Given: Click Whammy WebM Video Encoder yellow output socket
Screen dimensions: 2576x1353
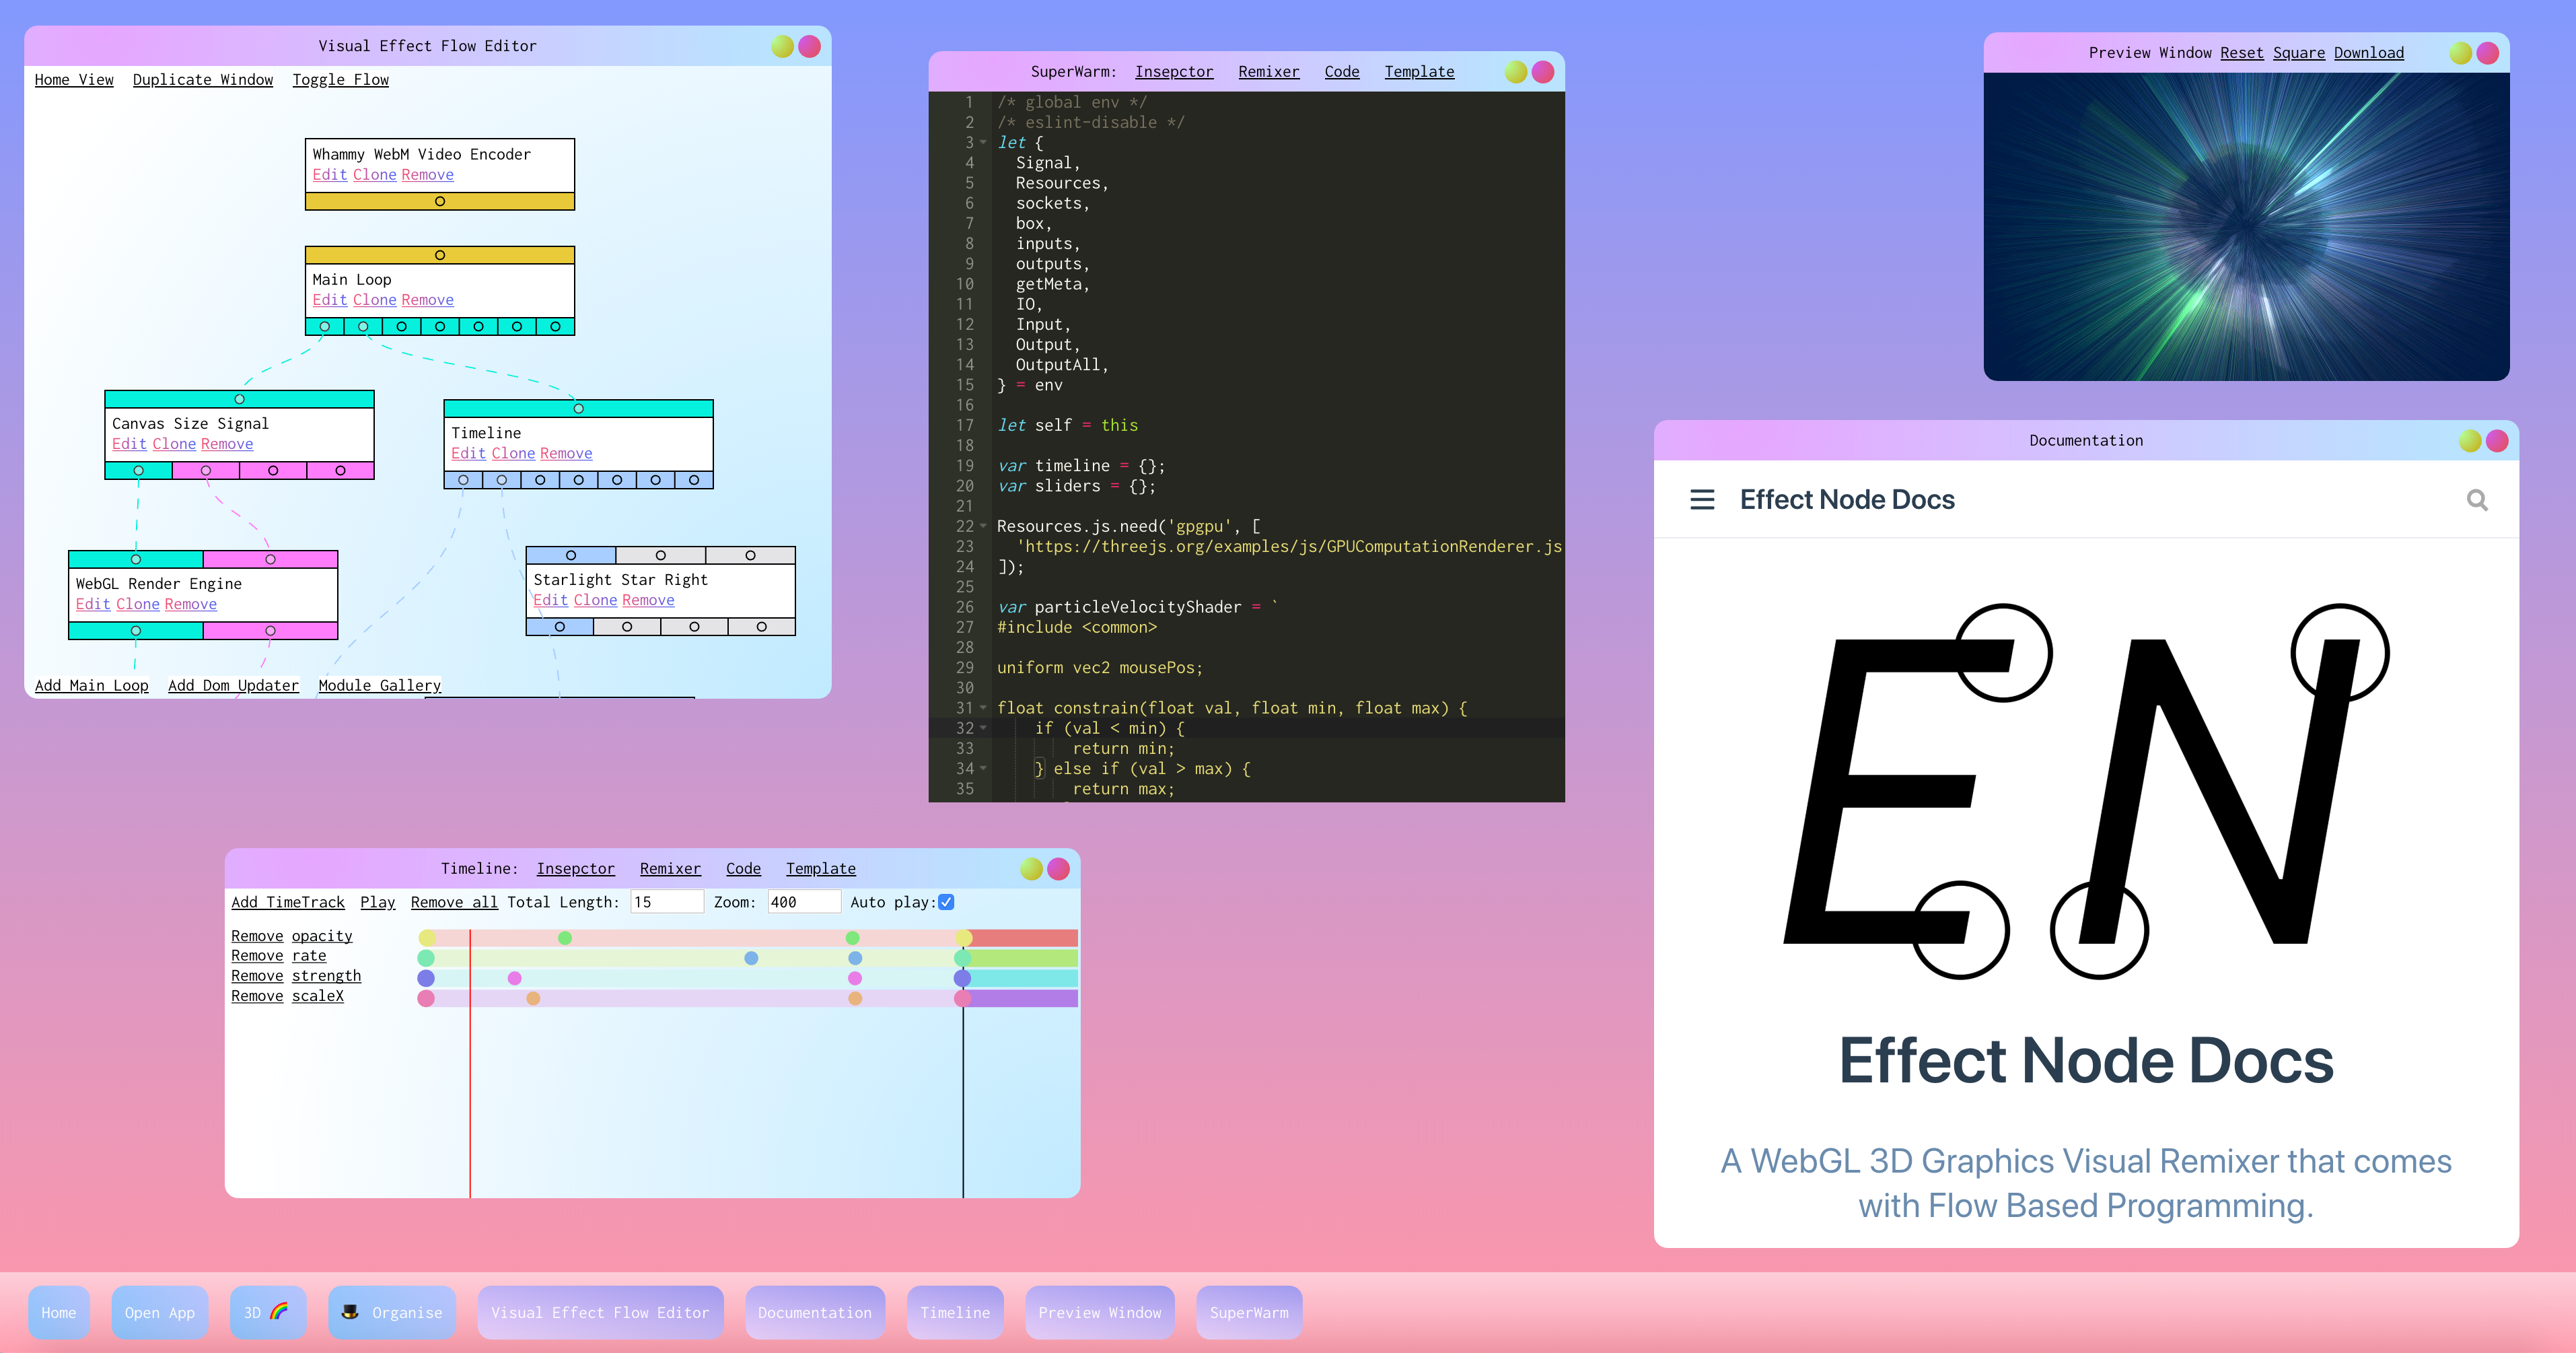Looking at the screenshot, I should coord(439,201).
